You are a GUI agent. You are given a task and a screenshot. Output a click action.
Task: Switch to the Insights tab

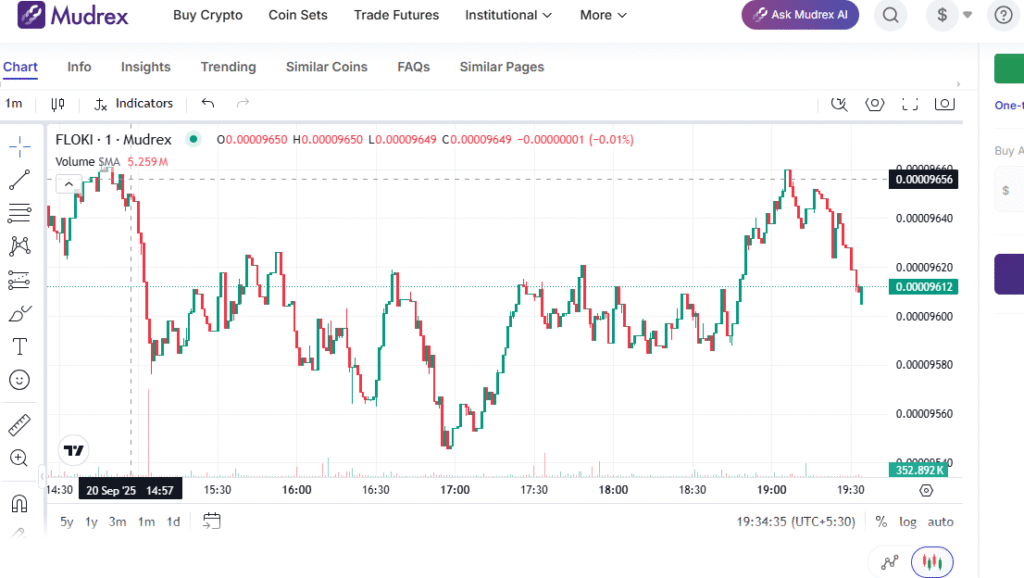146,67
